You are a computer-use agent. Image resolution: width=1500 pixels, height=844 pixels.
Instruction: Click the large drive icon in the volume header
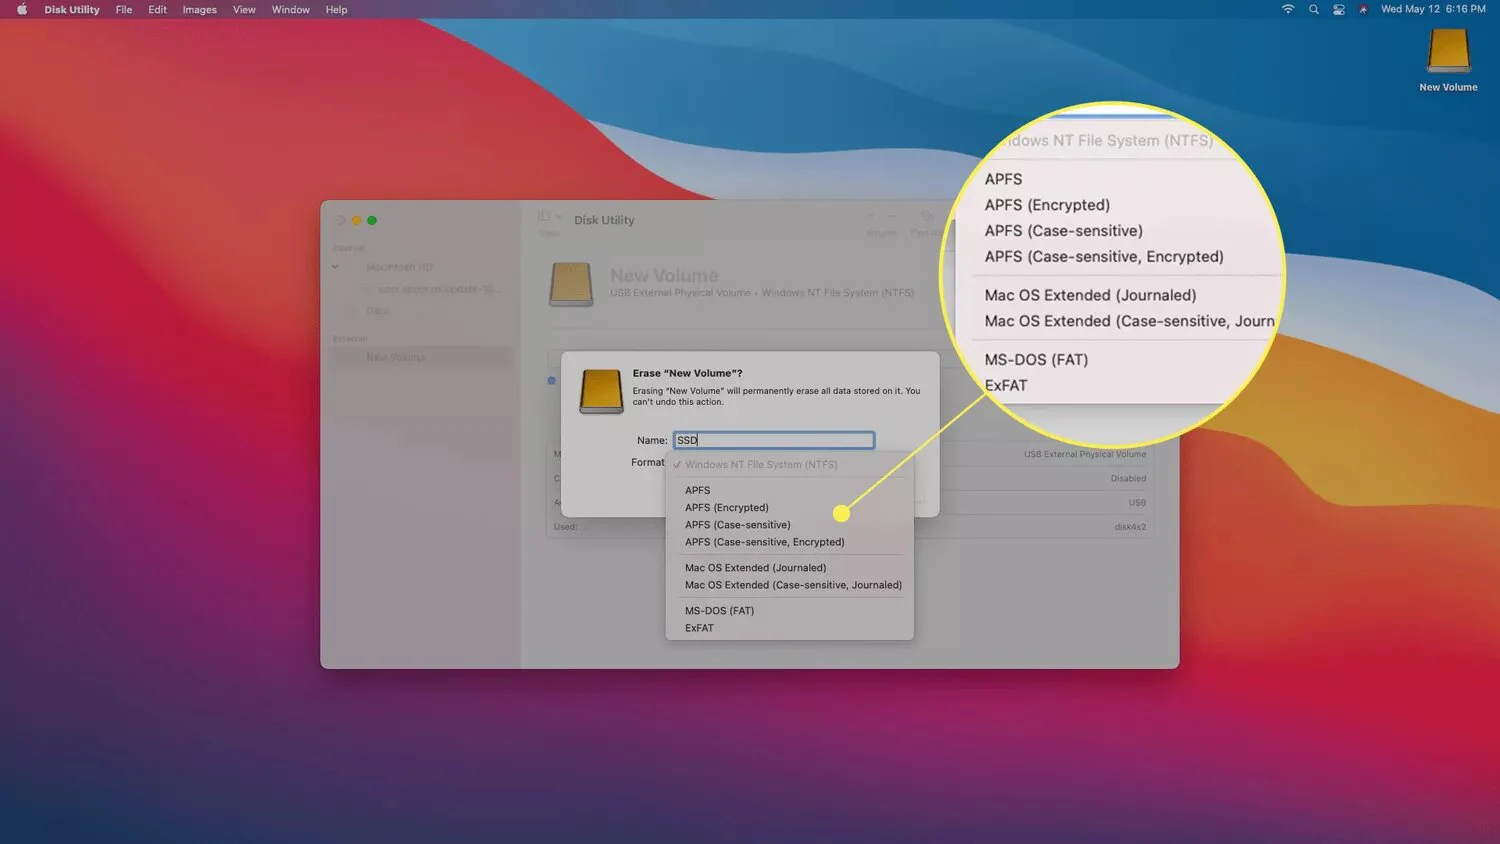coord(571,283)
